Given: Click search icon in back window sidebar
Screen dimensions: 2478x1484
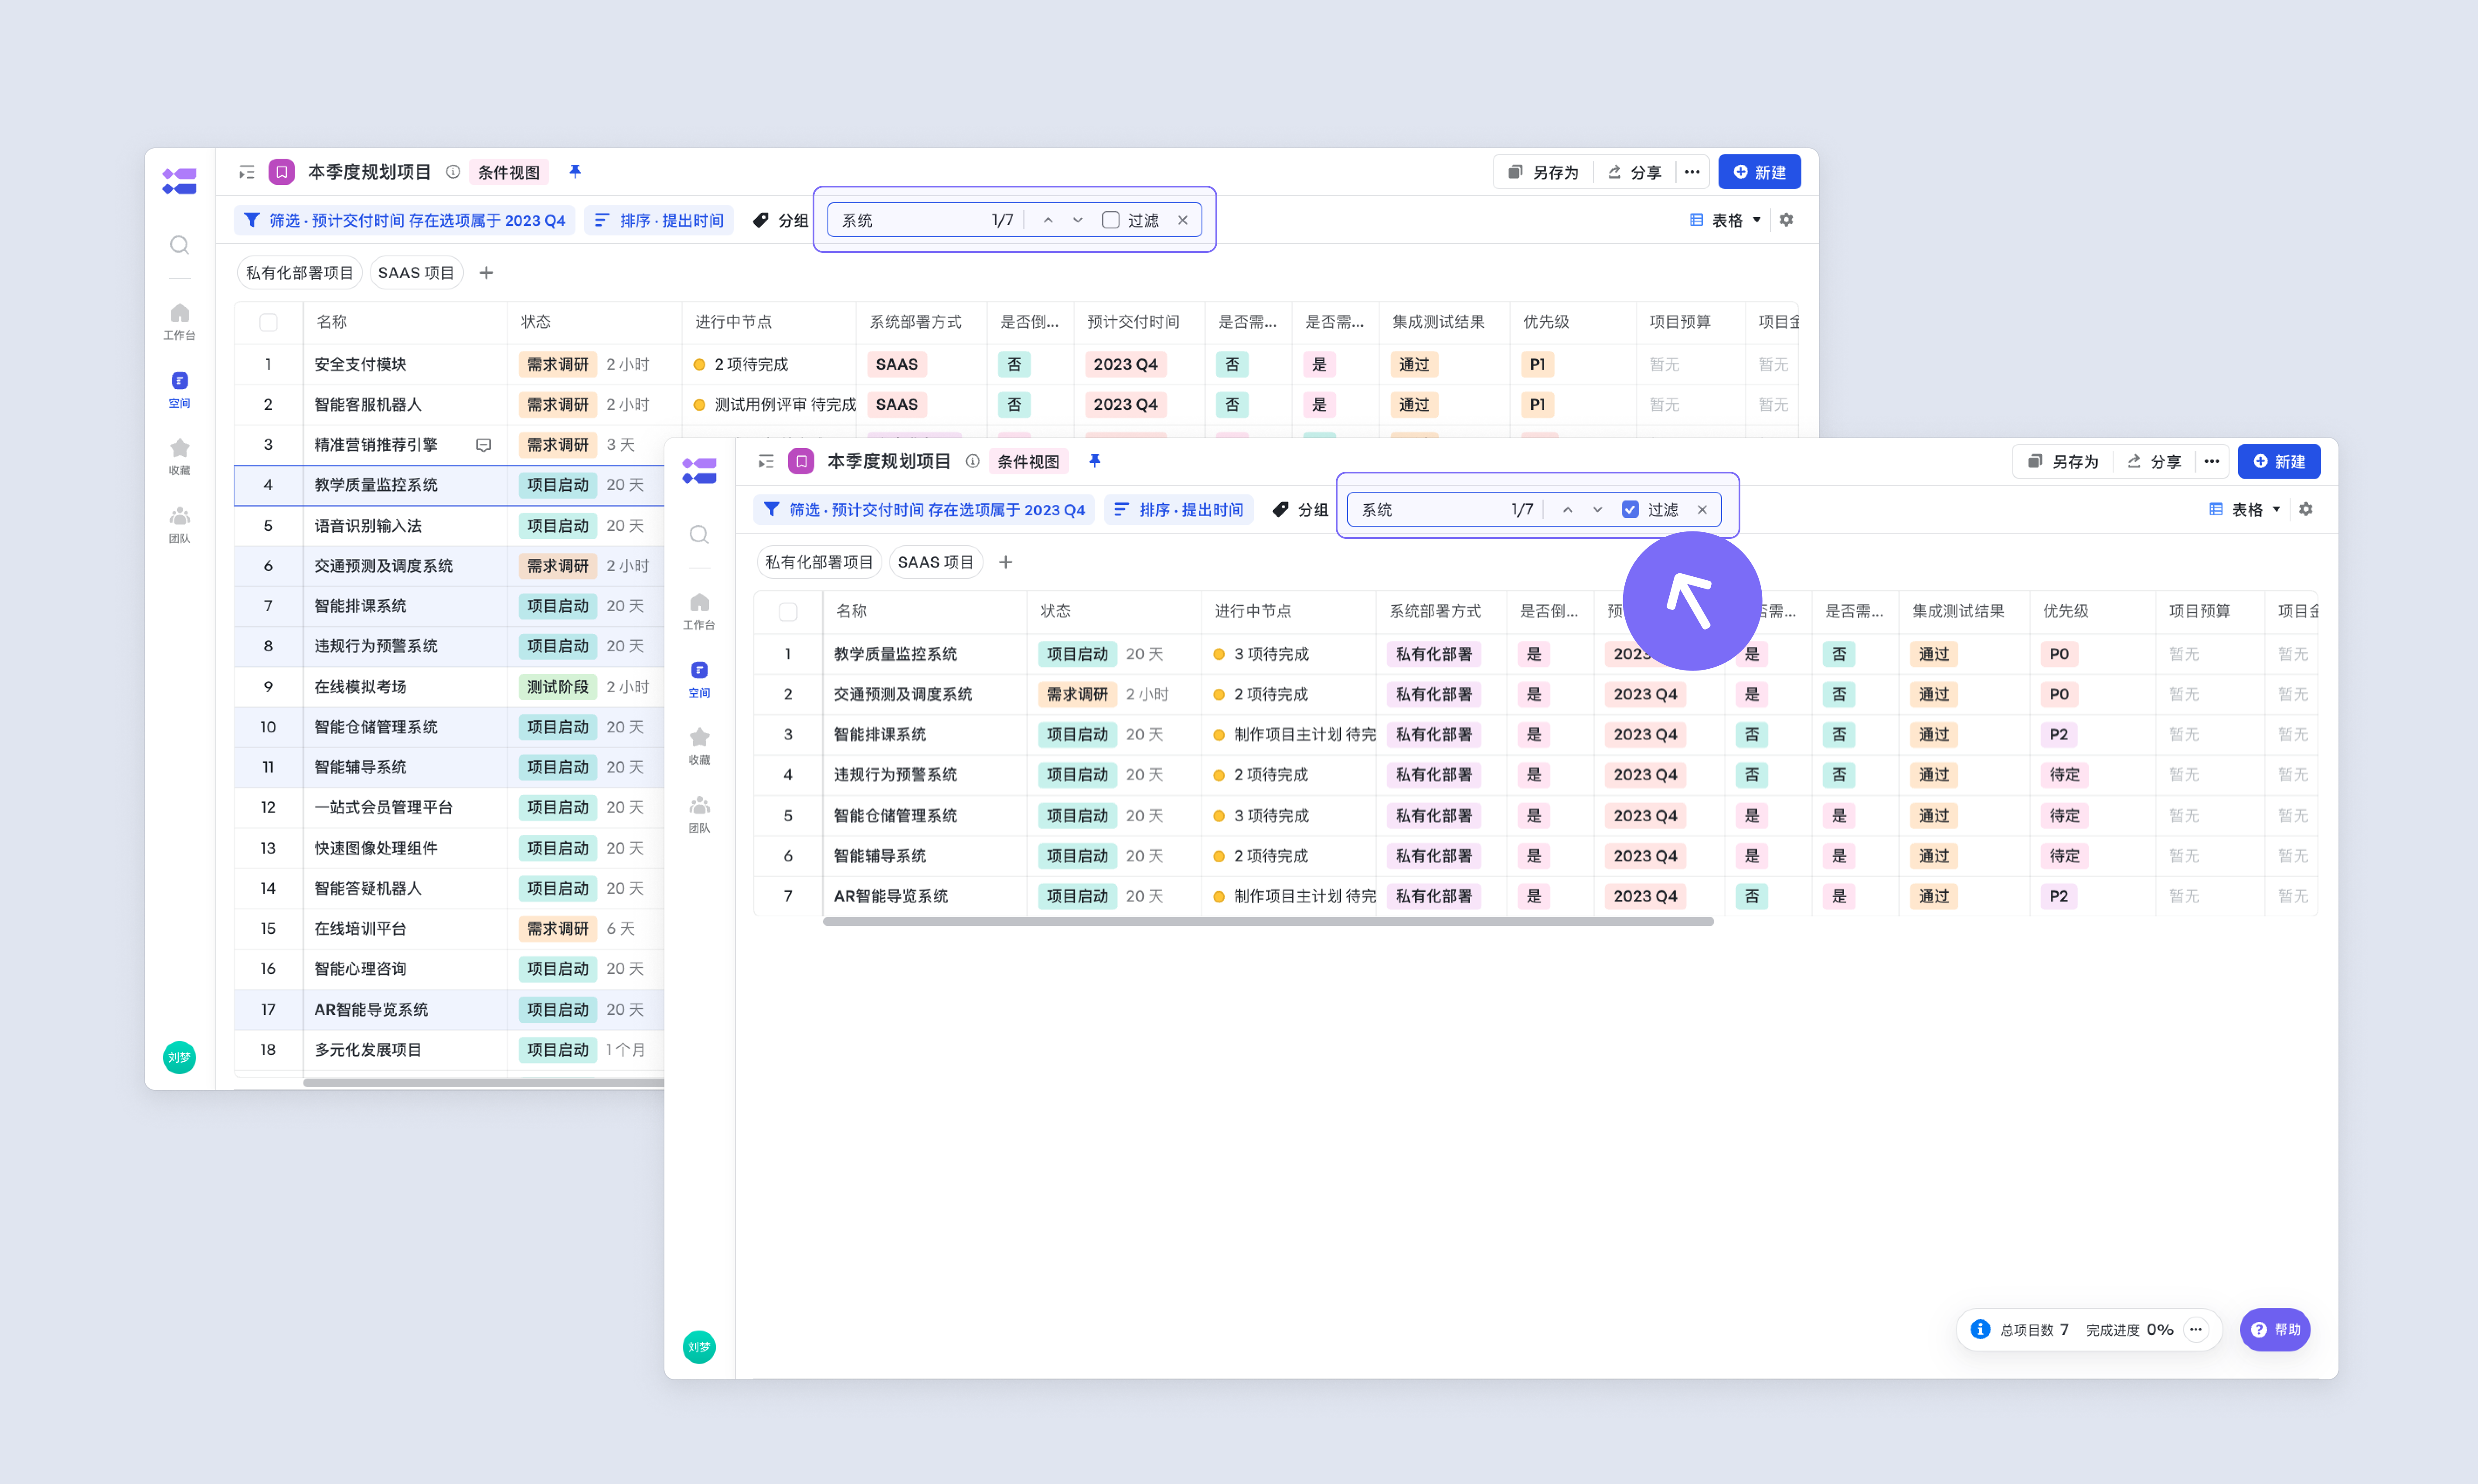Looking at the screenshot, I should [x=179, y=245].
